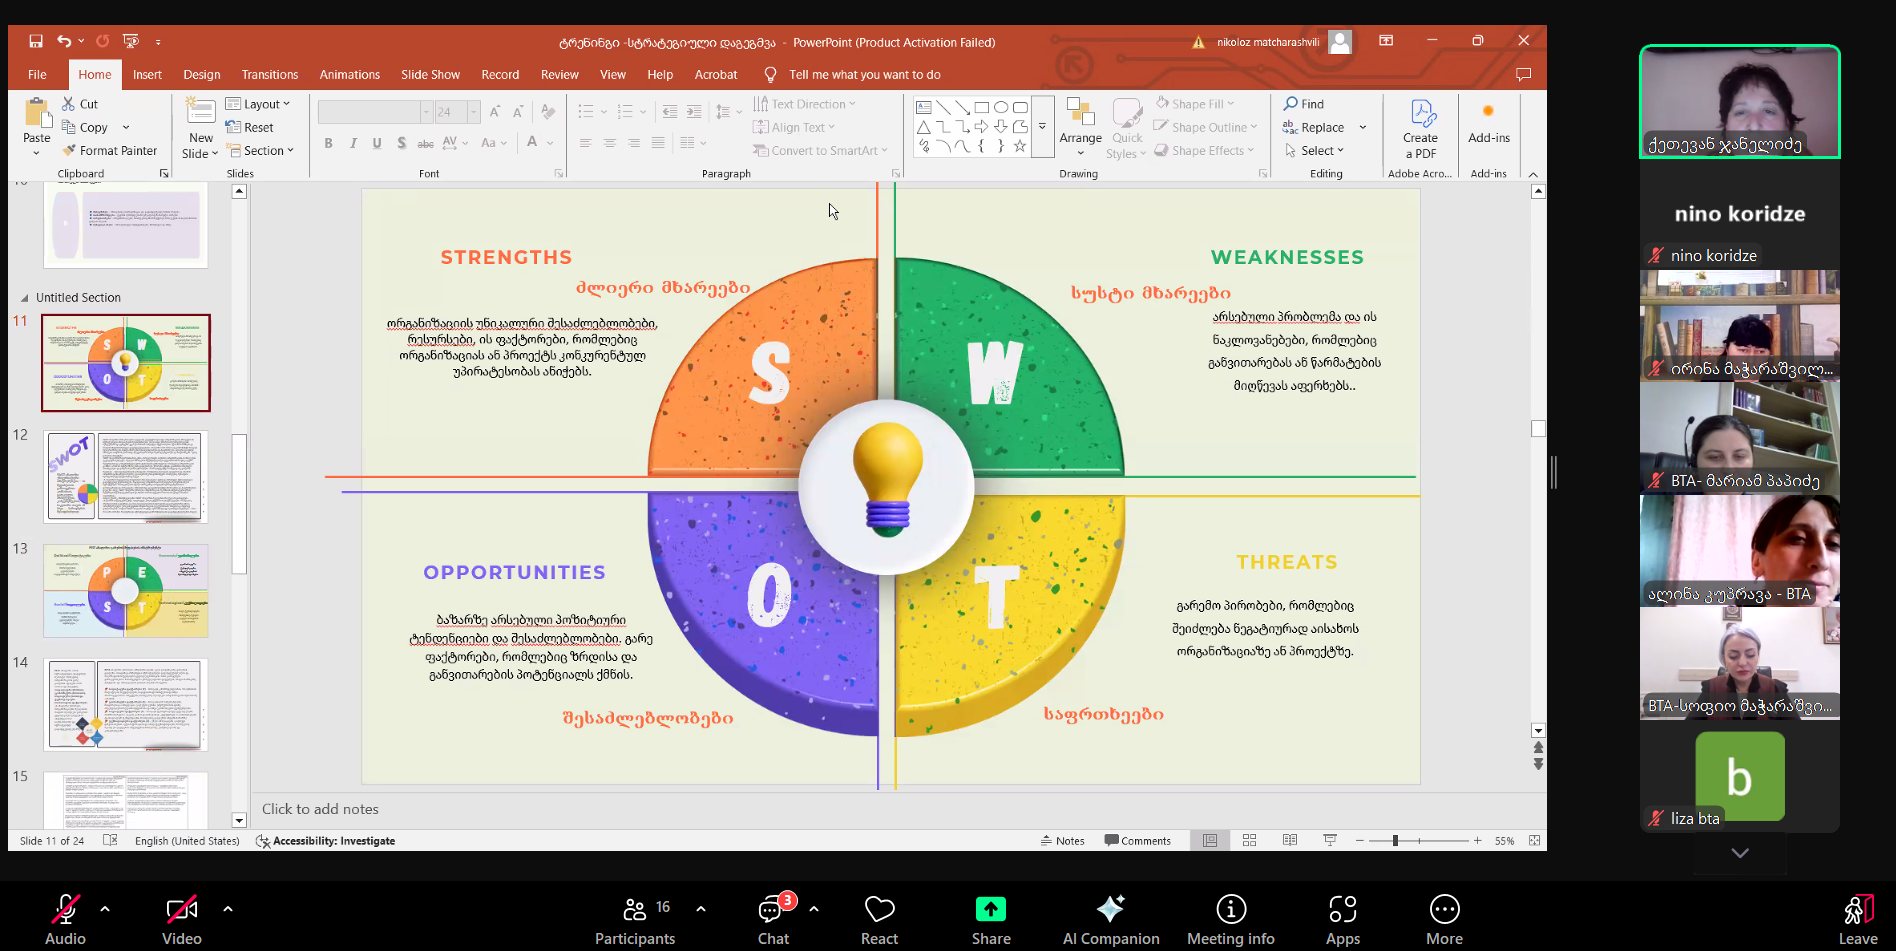Viewport: 1896px width, 951px height.
Task: Create a PDF with Adobe Acrobat
Action: pyautogui.click(x=1420, y=128)
